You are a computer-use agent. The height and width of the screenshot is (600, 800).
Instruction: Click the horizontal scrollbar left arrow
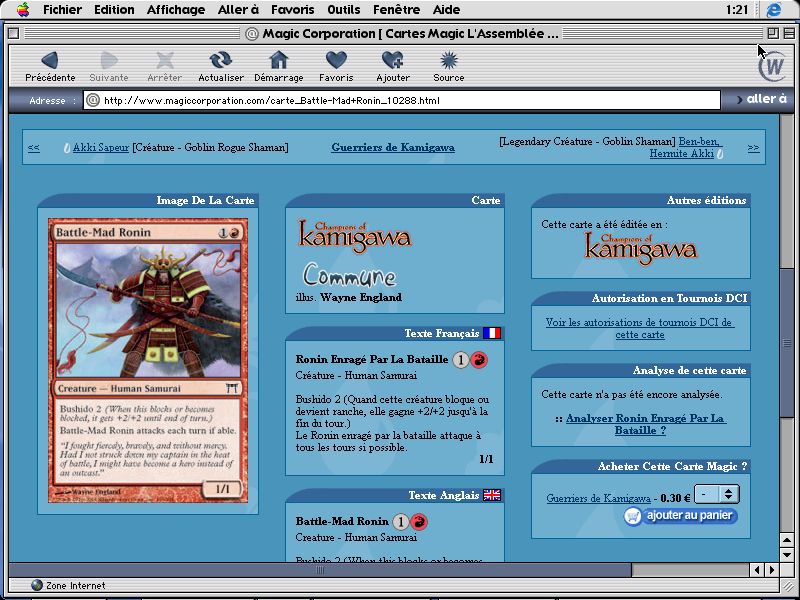click(x=756, y=569)
